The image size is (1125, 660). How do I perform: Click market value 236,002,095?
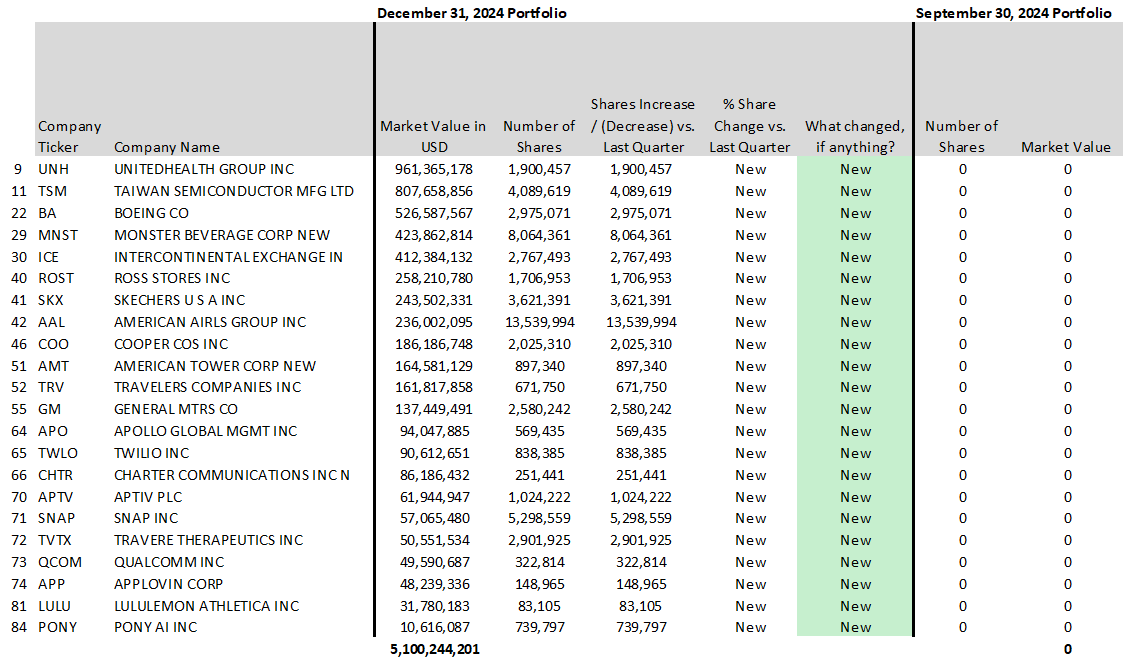pos(433,322)
